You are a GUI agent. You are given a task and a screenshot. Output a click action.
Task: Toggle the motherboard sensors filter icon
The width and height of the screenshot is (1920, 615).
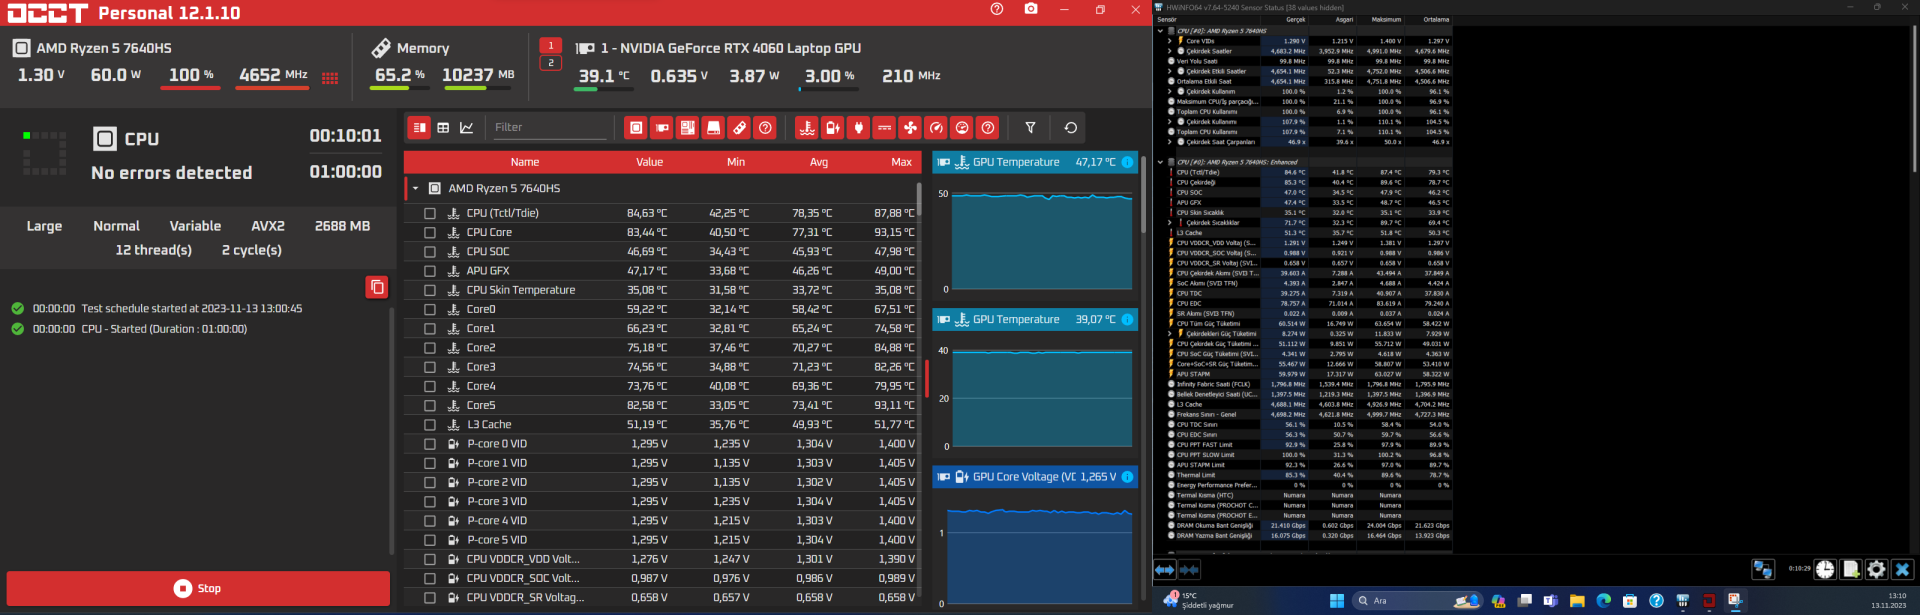click(688, 128)
